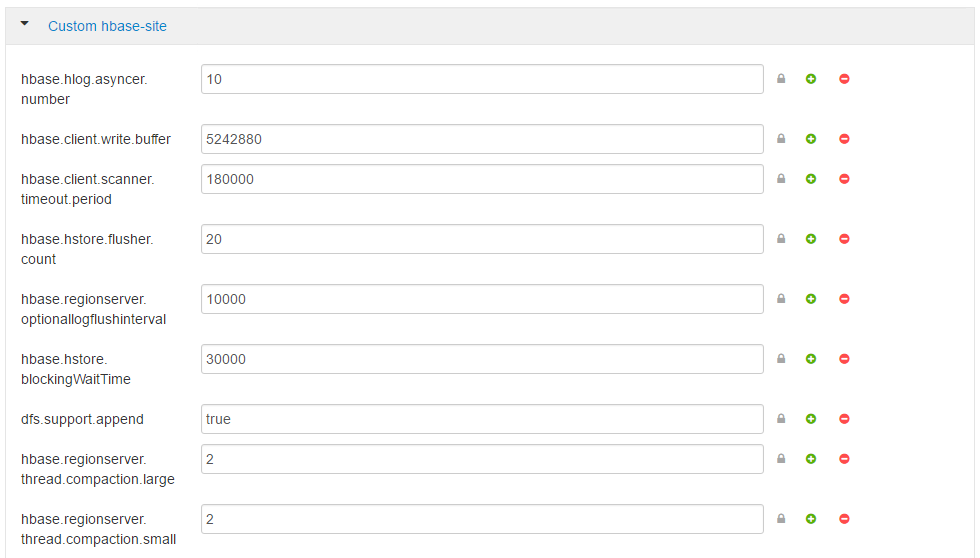Collapse the Custom hbase-site section arrow
The height and width of the screenshot is (558, 980).
25,24
